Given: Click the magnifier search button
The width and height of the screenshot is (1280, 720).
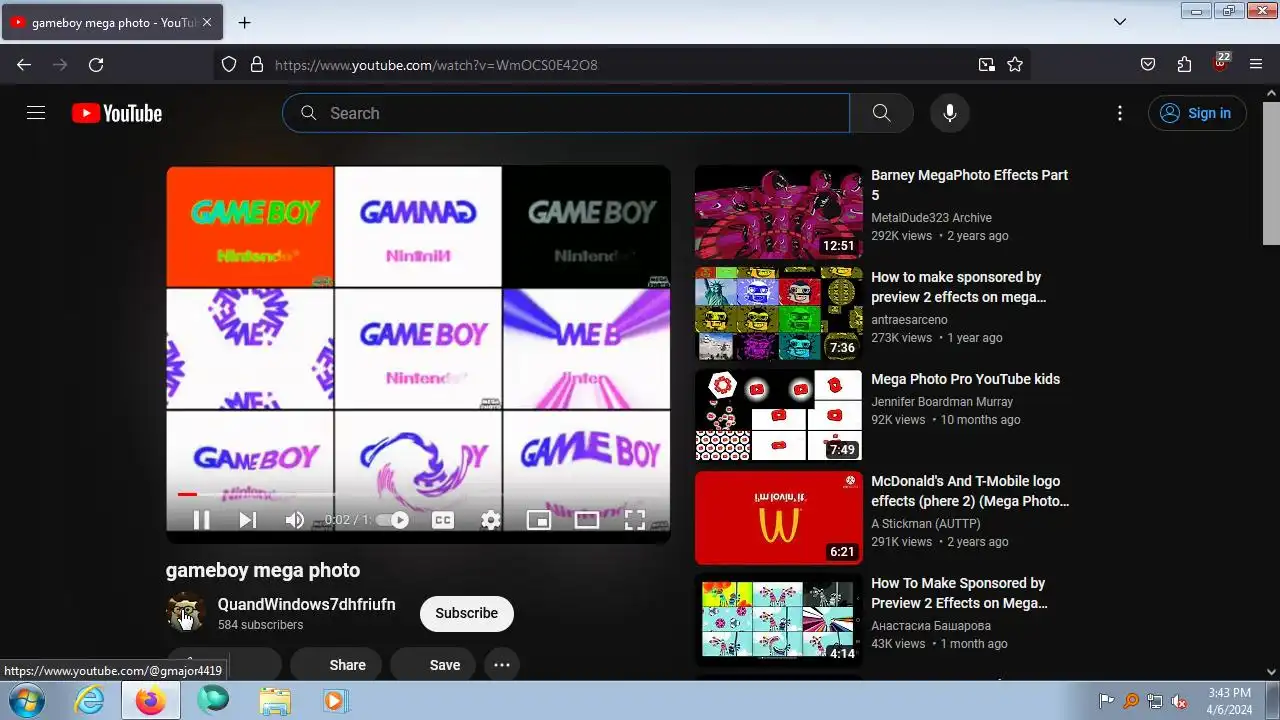Looking at the screenshot, I should tap(881, 113).
